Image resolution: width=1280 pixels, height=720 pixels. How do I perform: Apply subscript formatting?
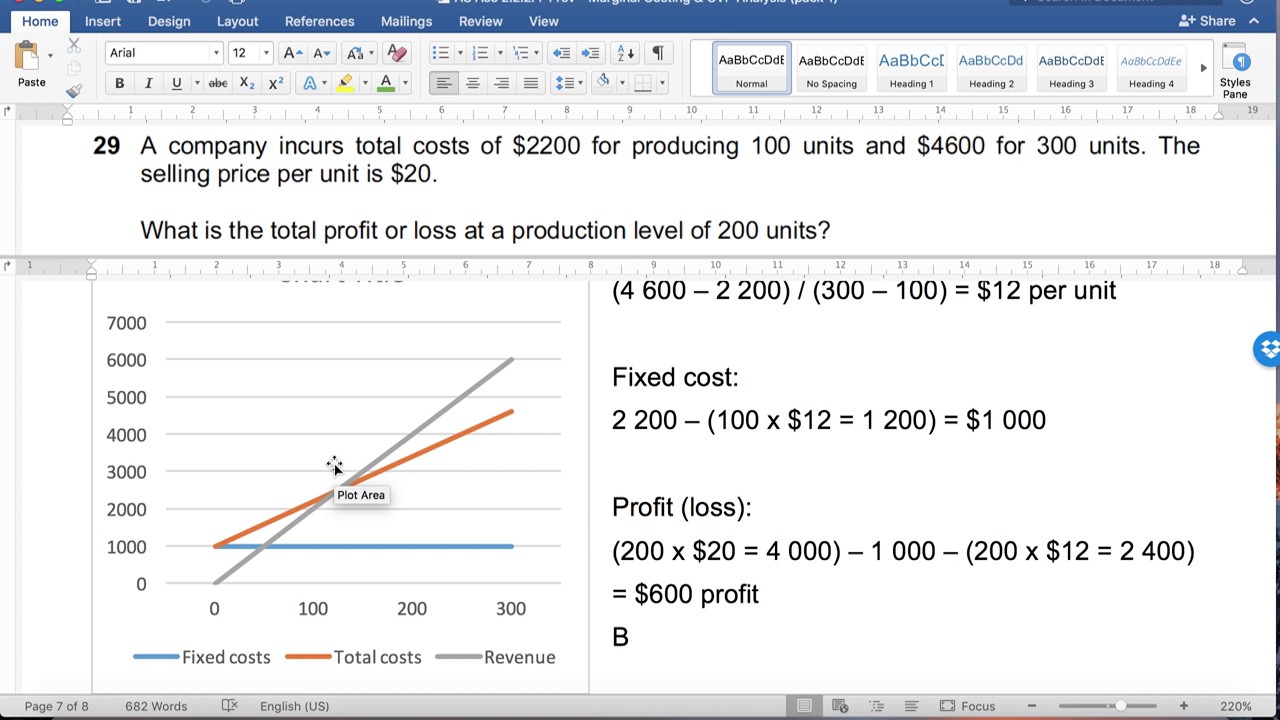click(247, 83)
